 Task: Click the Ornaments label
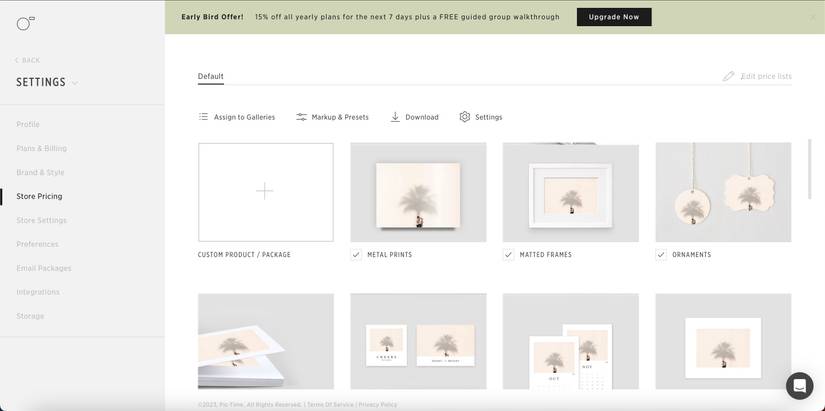691,255
